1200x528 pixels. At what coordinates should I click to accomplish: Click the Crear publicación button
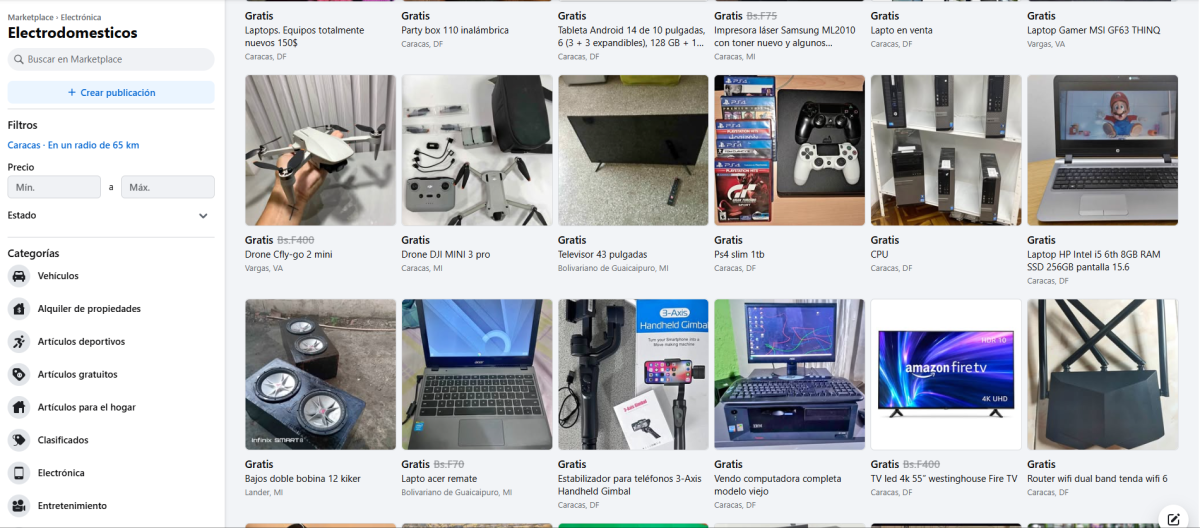click(x=111, y=93)
